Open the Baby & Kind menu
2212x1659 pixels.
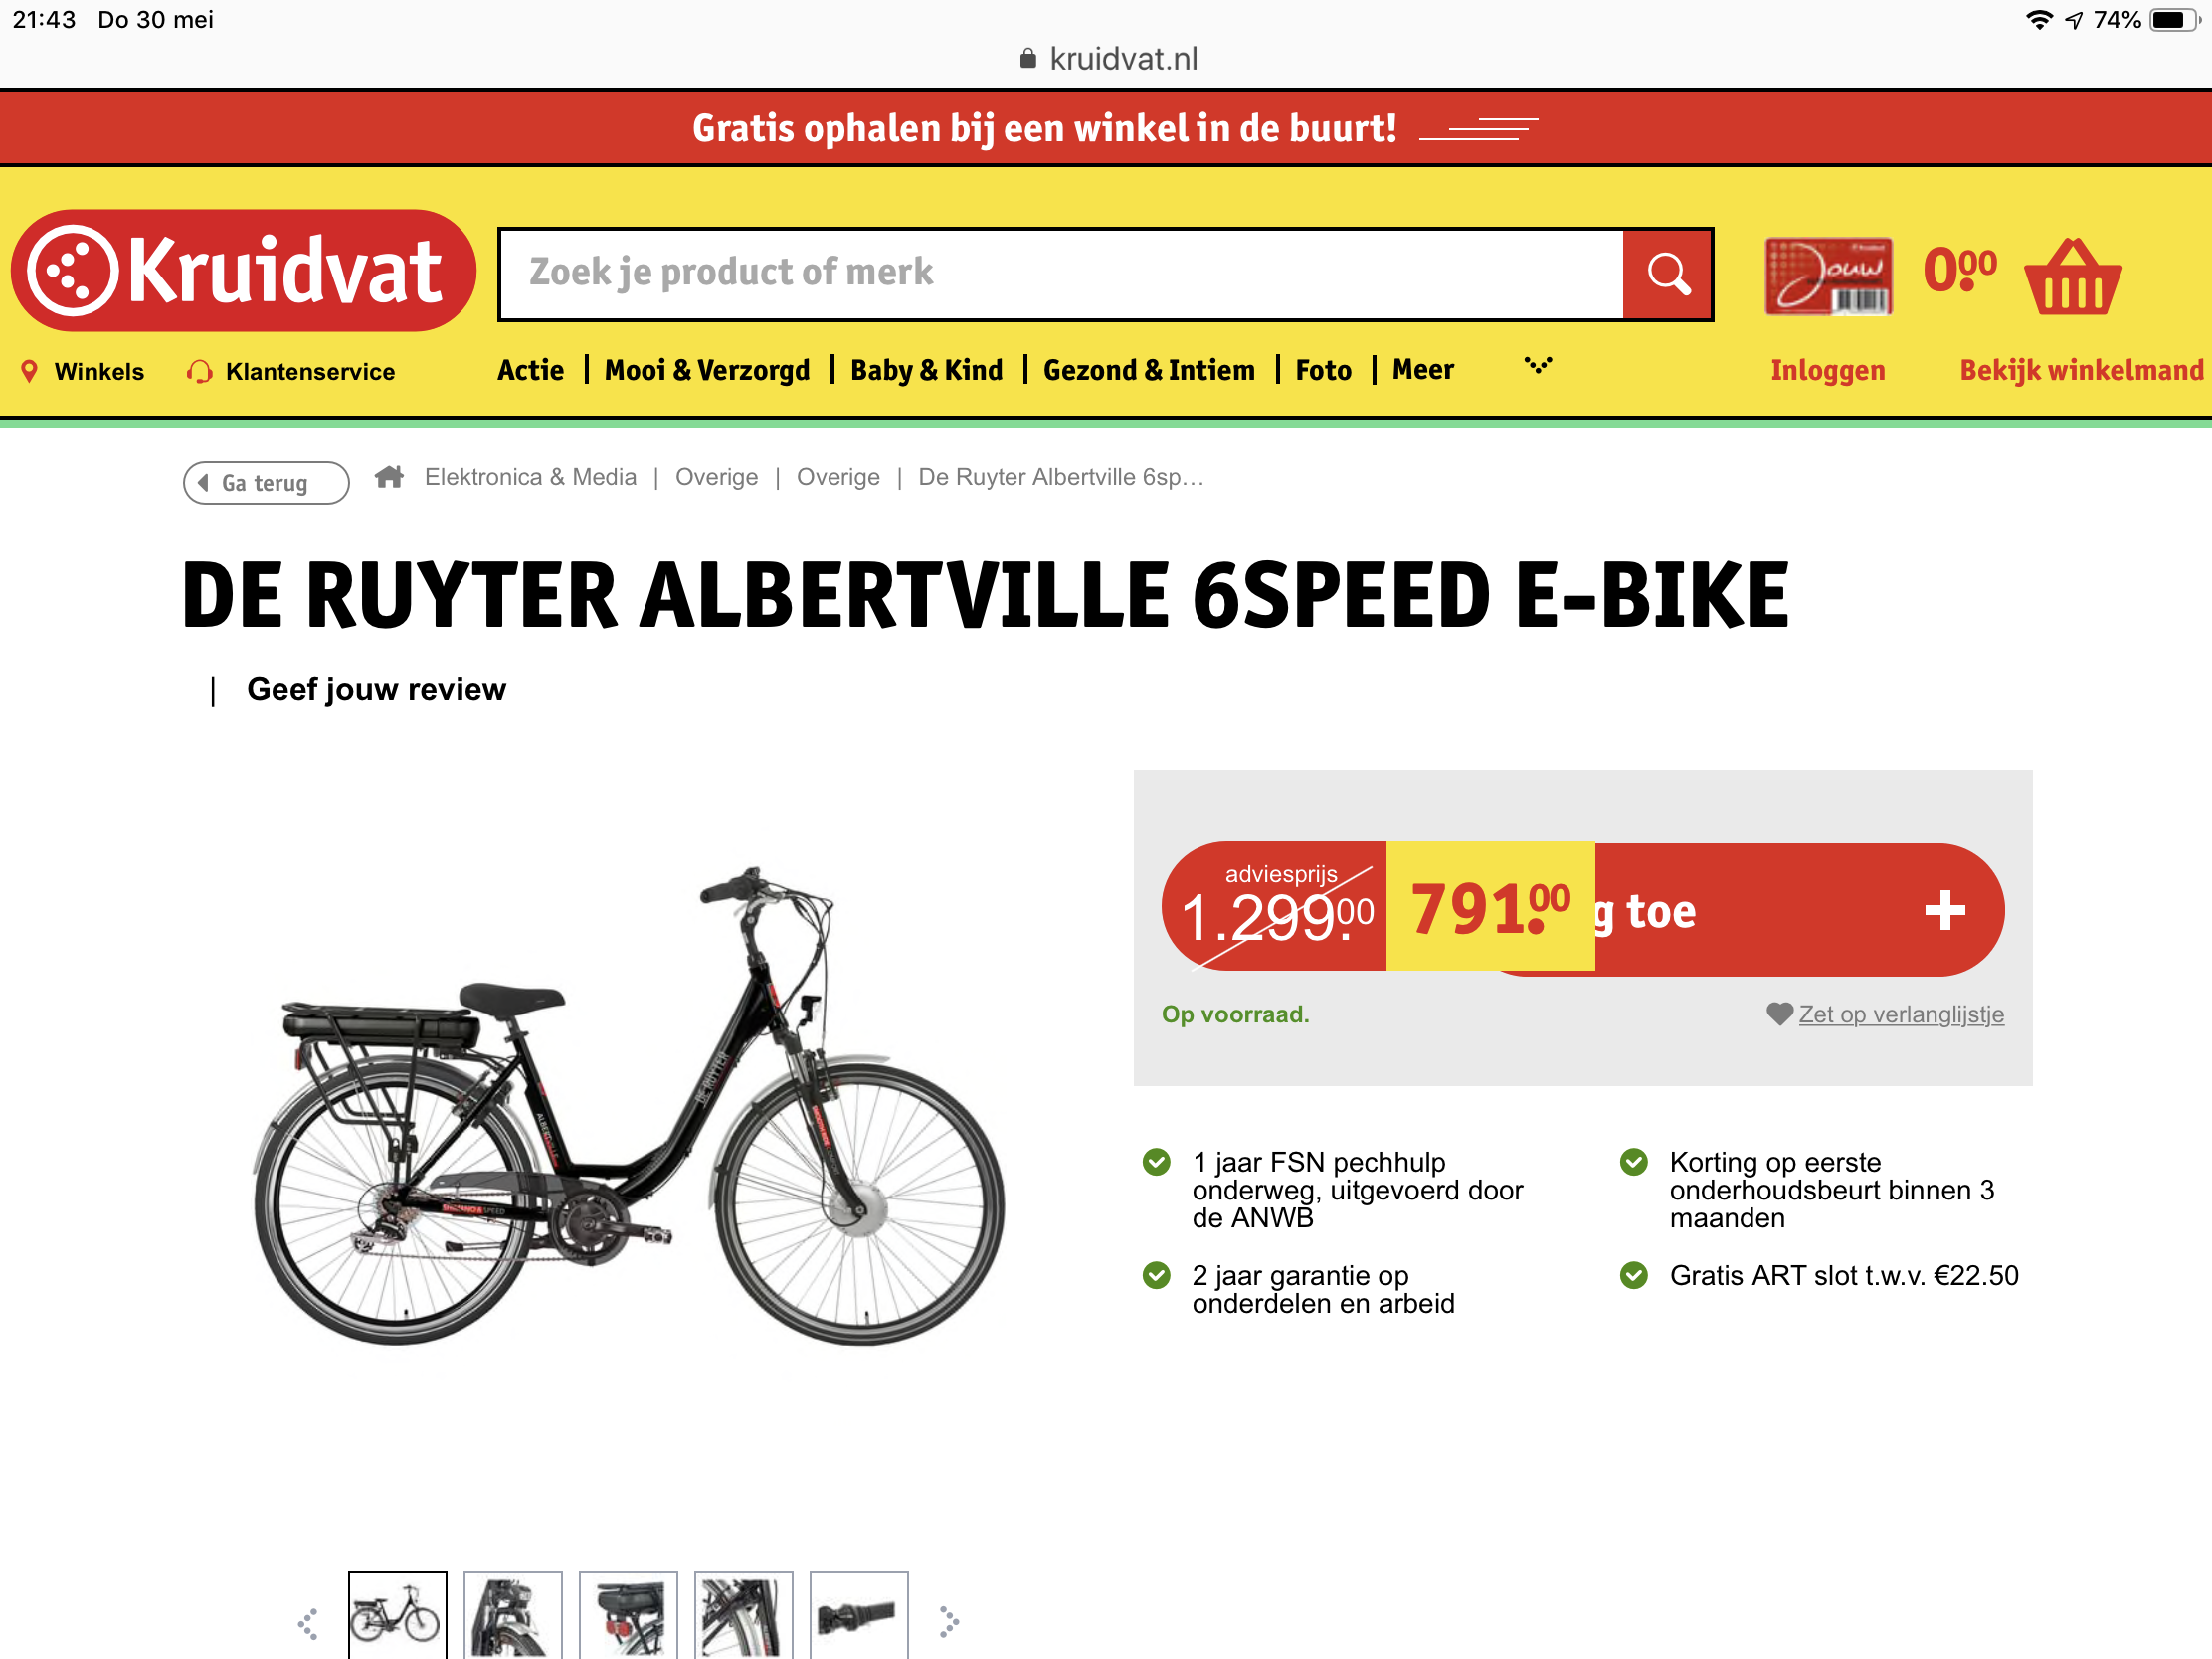coord(926,370)
